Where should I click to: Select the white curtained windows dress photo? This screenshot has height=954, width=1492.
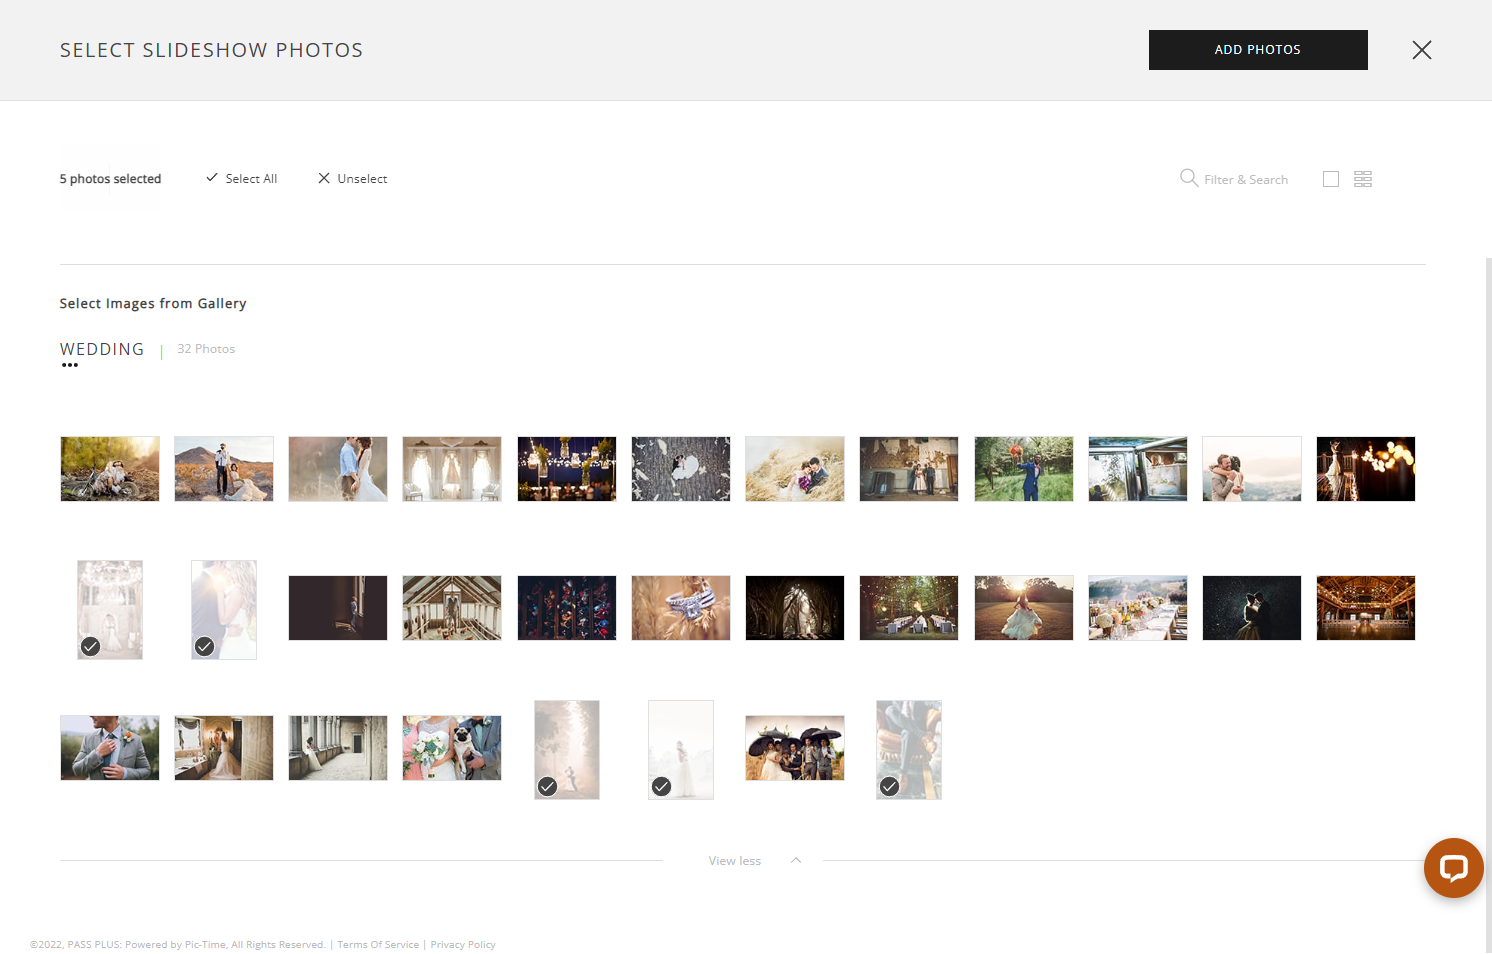[452, 469]
